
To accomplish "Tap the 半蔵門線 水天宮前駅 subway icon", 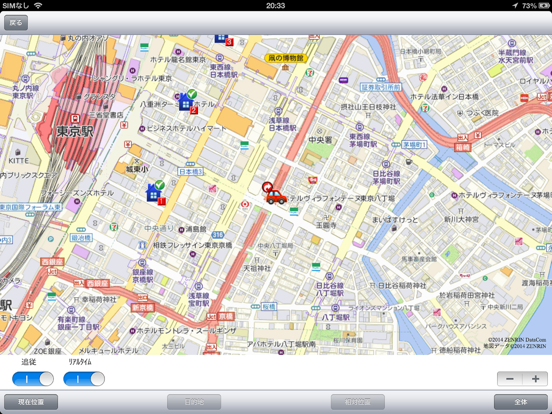I will click(512, 43).
